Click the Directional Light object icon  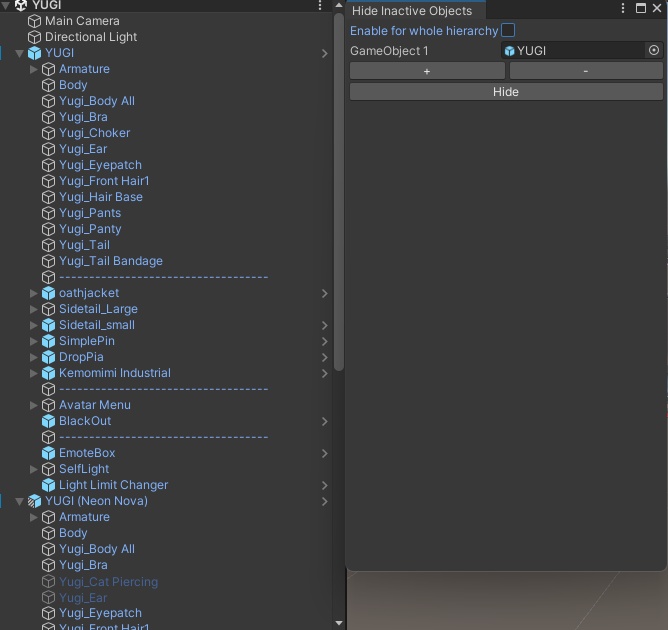(34, 37)
